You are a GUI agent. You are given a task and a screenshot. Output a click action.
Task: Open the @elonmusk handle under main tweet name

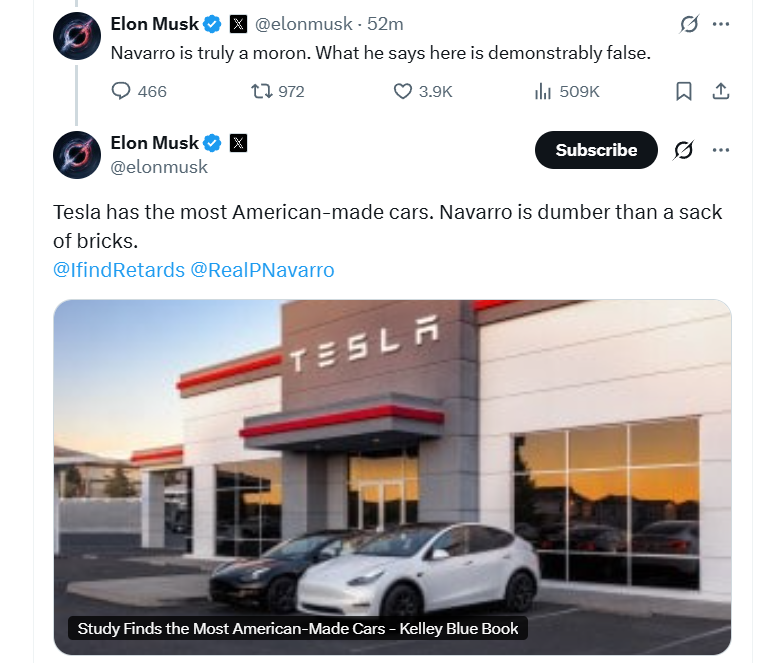[x=159, y=167]
